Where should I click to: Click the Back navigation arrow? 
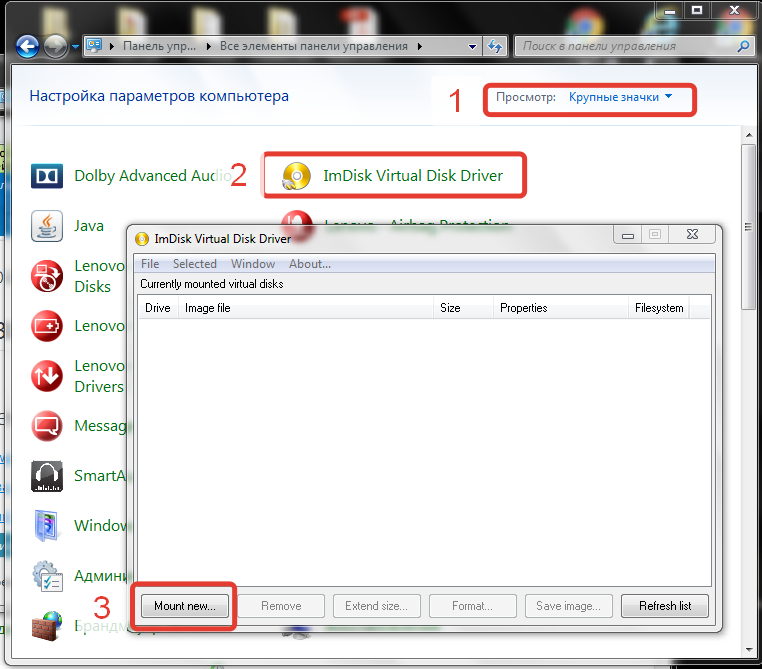pyautogui.click(x=27, y=46)
